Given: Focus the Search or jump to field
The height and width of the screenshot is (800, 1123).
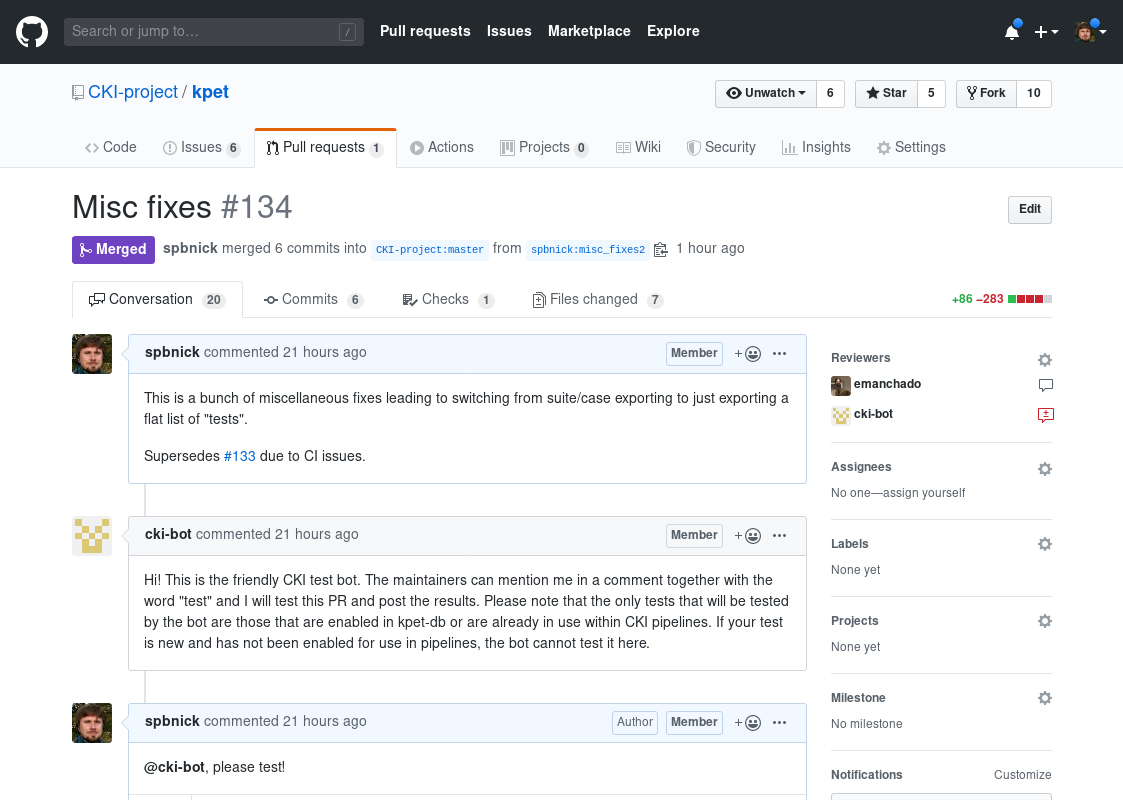Looking at the screenshot, I should pyautogui.click(x=213, y=32).
